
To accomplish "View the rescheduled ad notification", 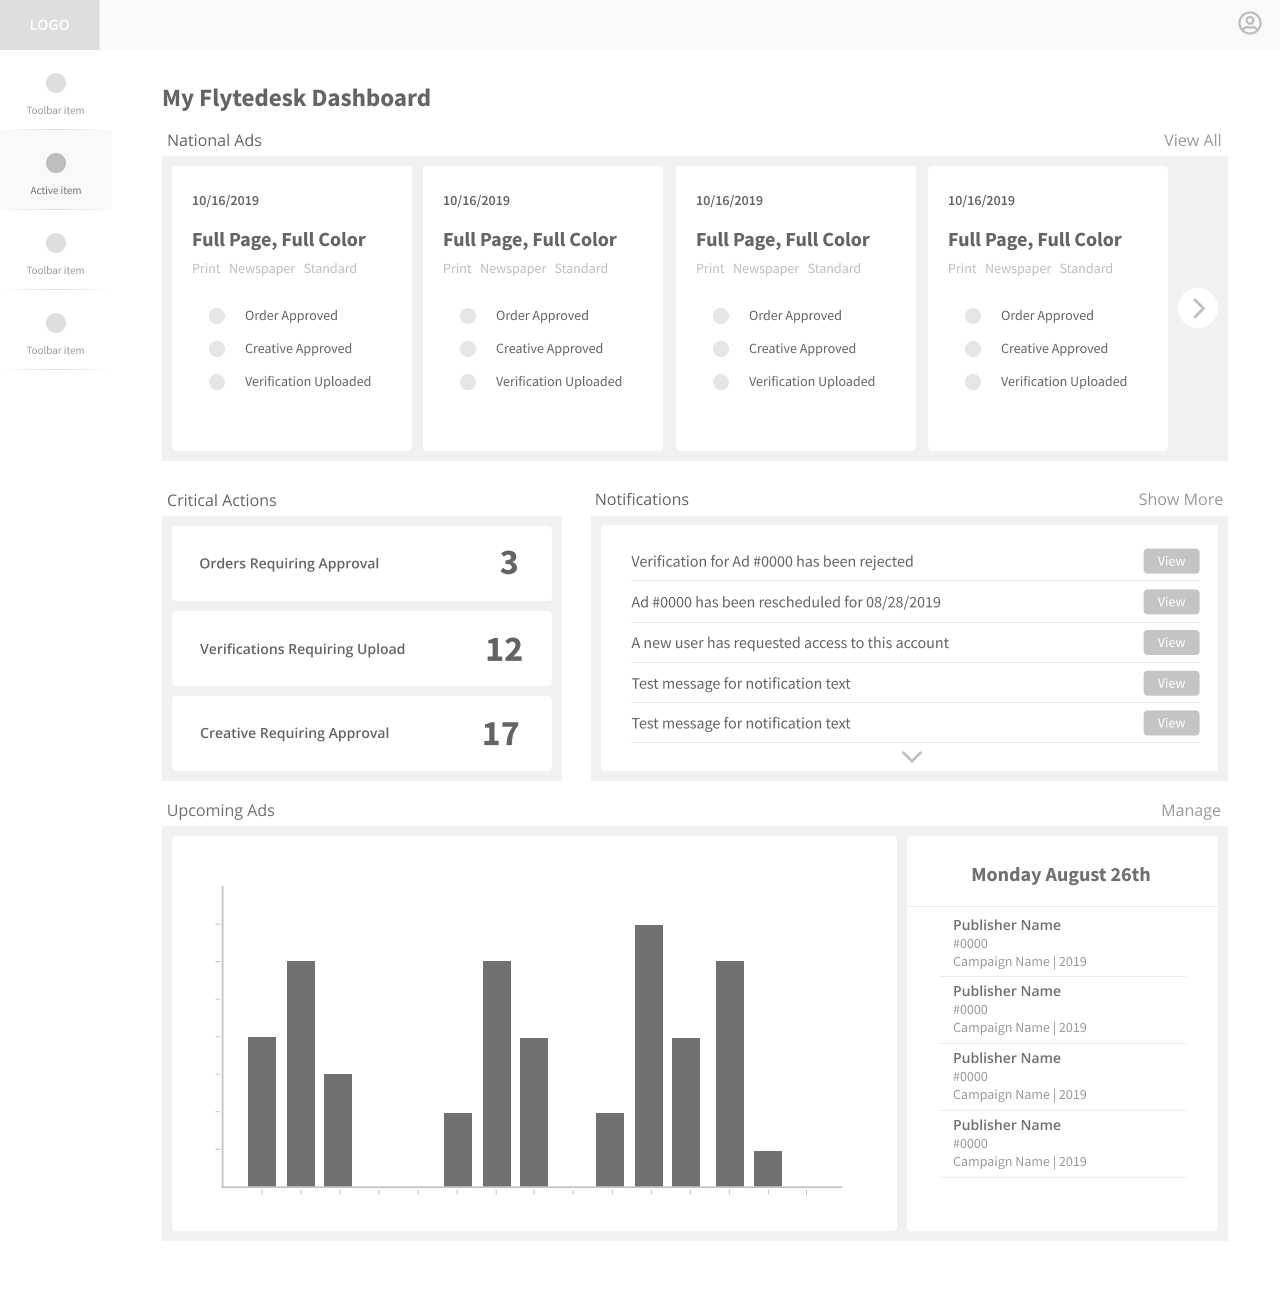I will (1171, 602).
